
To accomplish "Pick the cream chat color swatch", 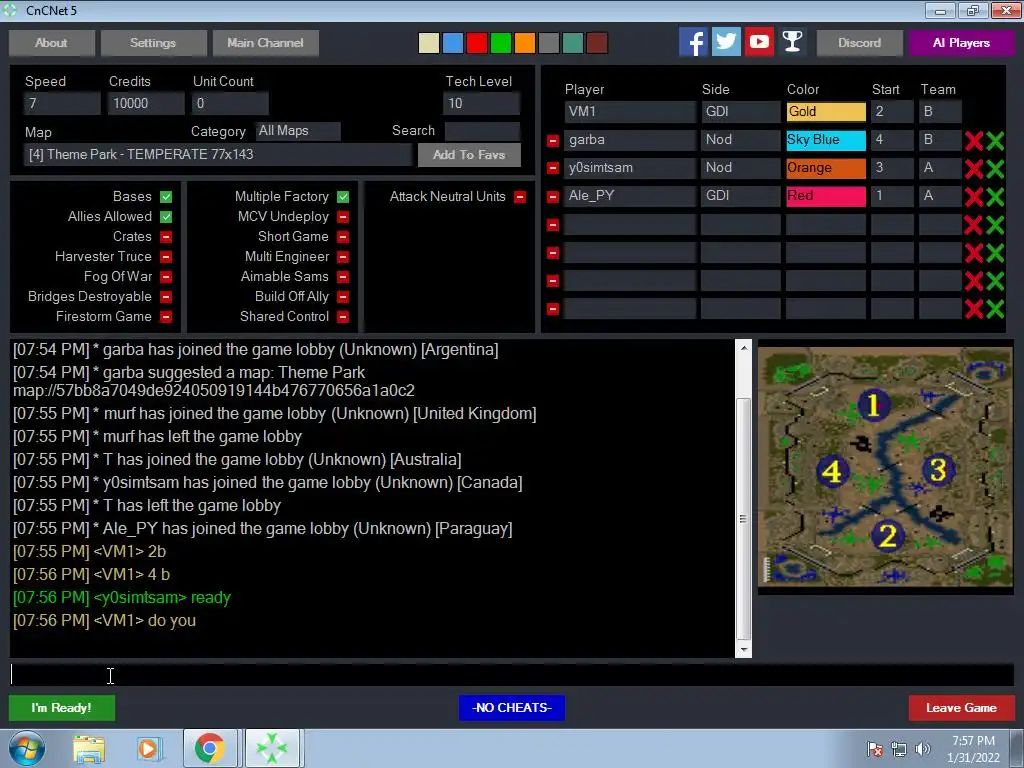I will click(429, 43).
